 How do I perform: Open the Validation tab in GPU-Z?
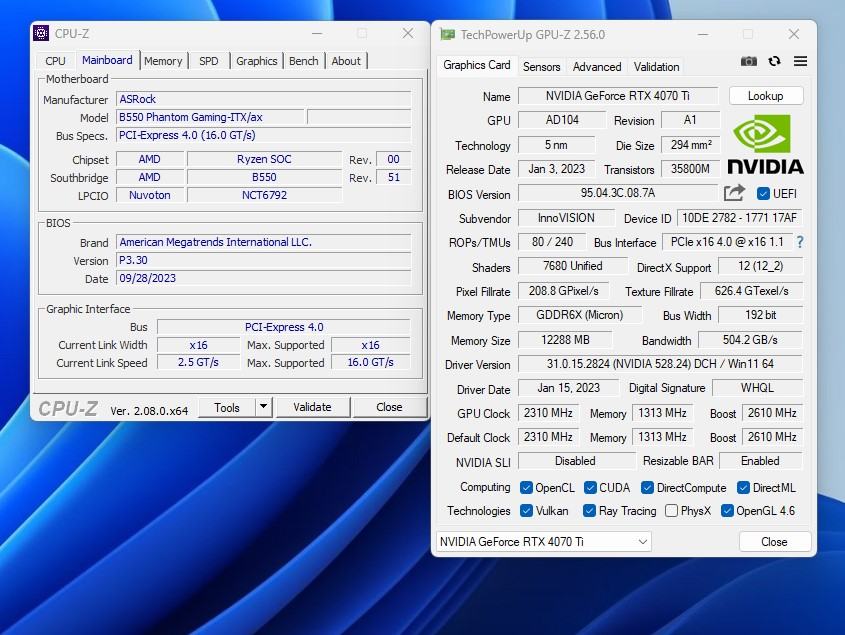tap(656, 67)
